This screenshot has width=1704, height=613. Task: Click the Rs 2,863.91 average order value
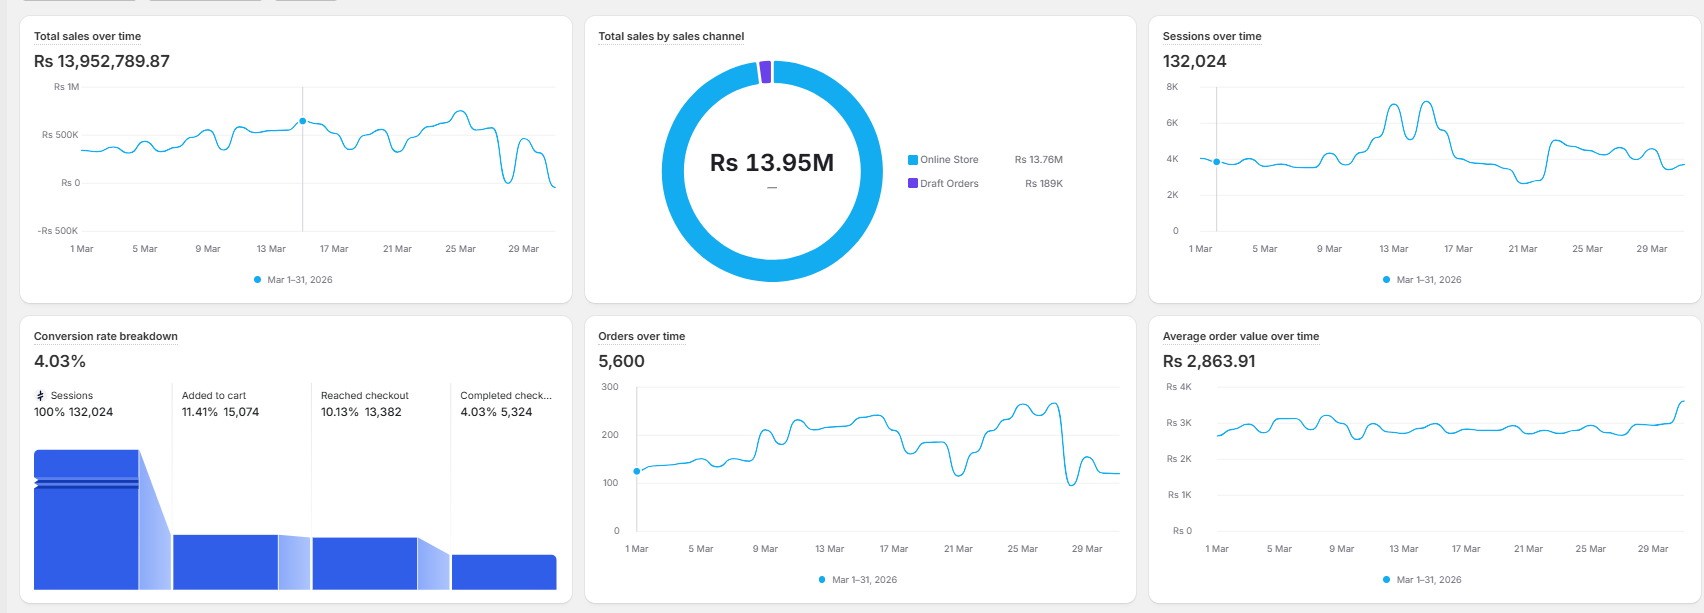(1209, 361)
